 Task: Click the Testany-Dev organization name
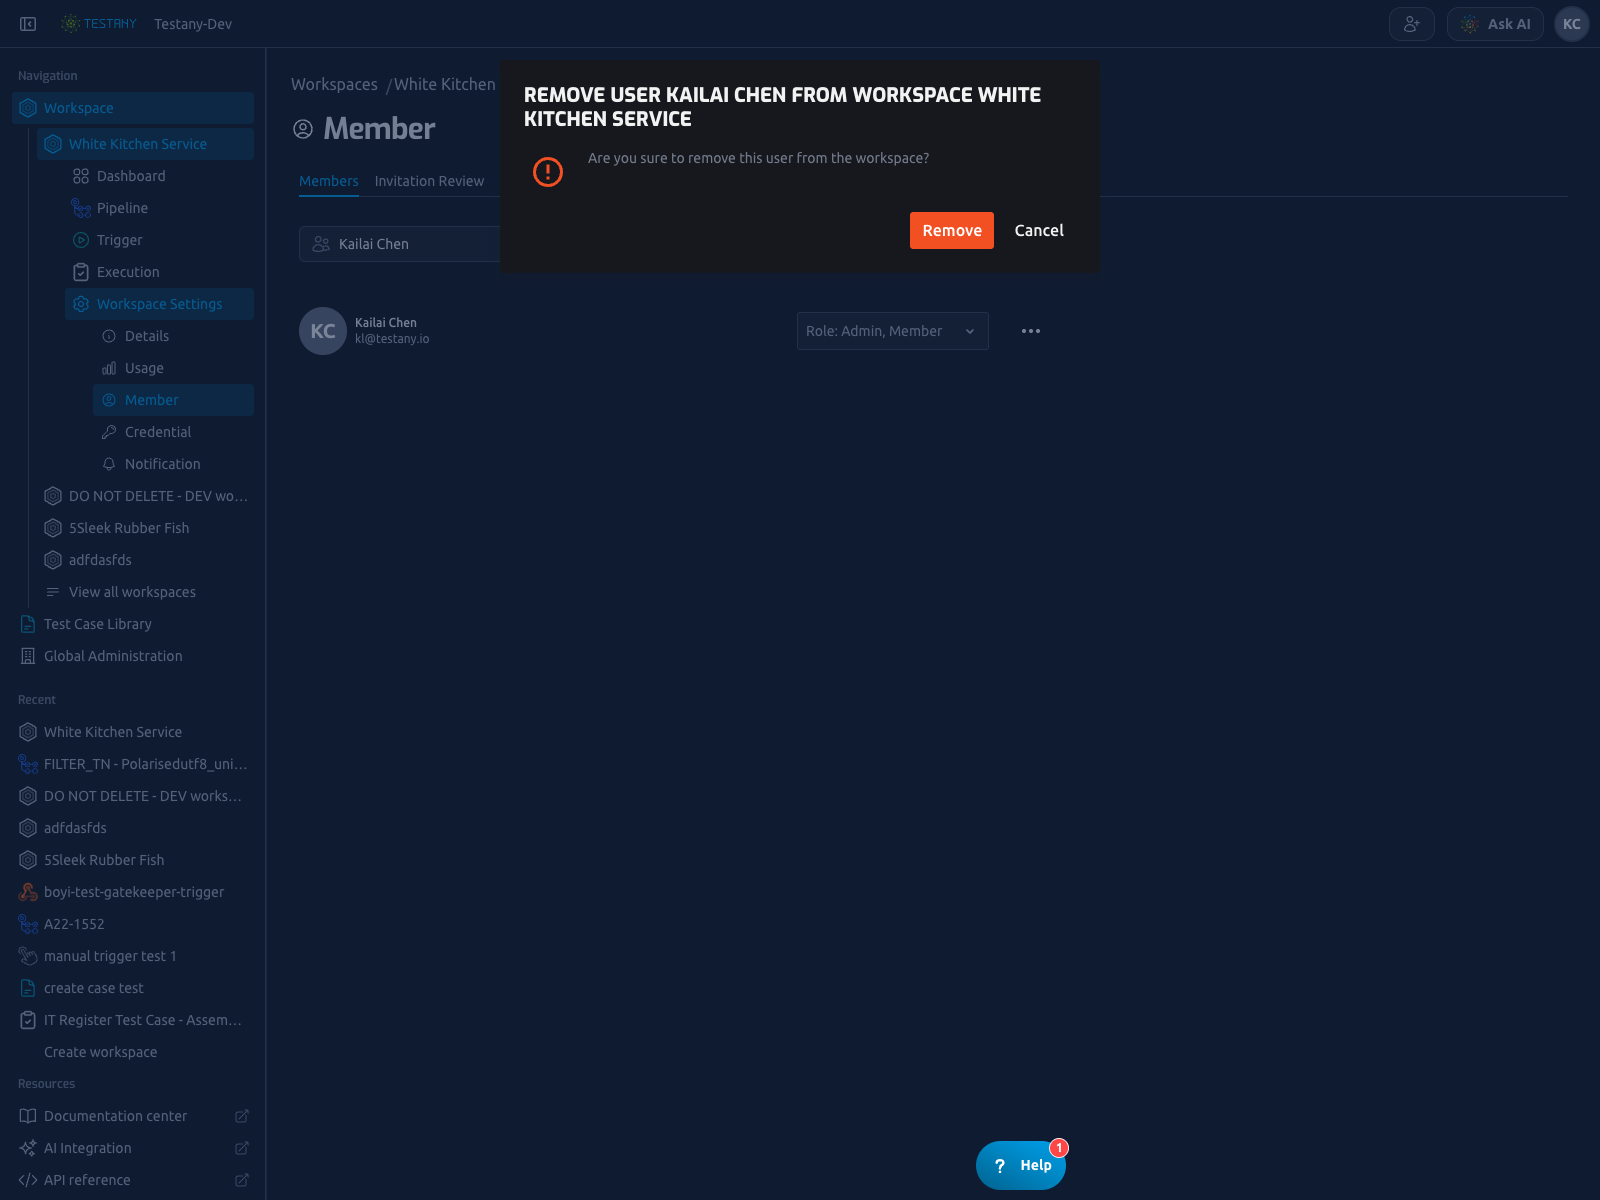pos(193,24)
